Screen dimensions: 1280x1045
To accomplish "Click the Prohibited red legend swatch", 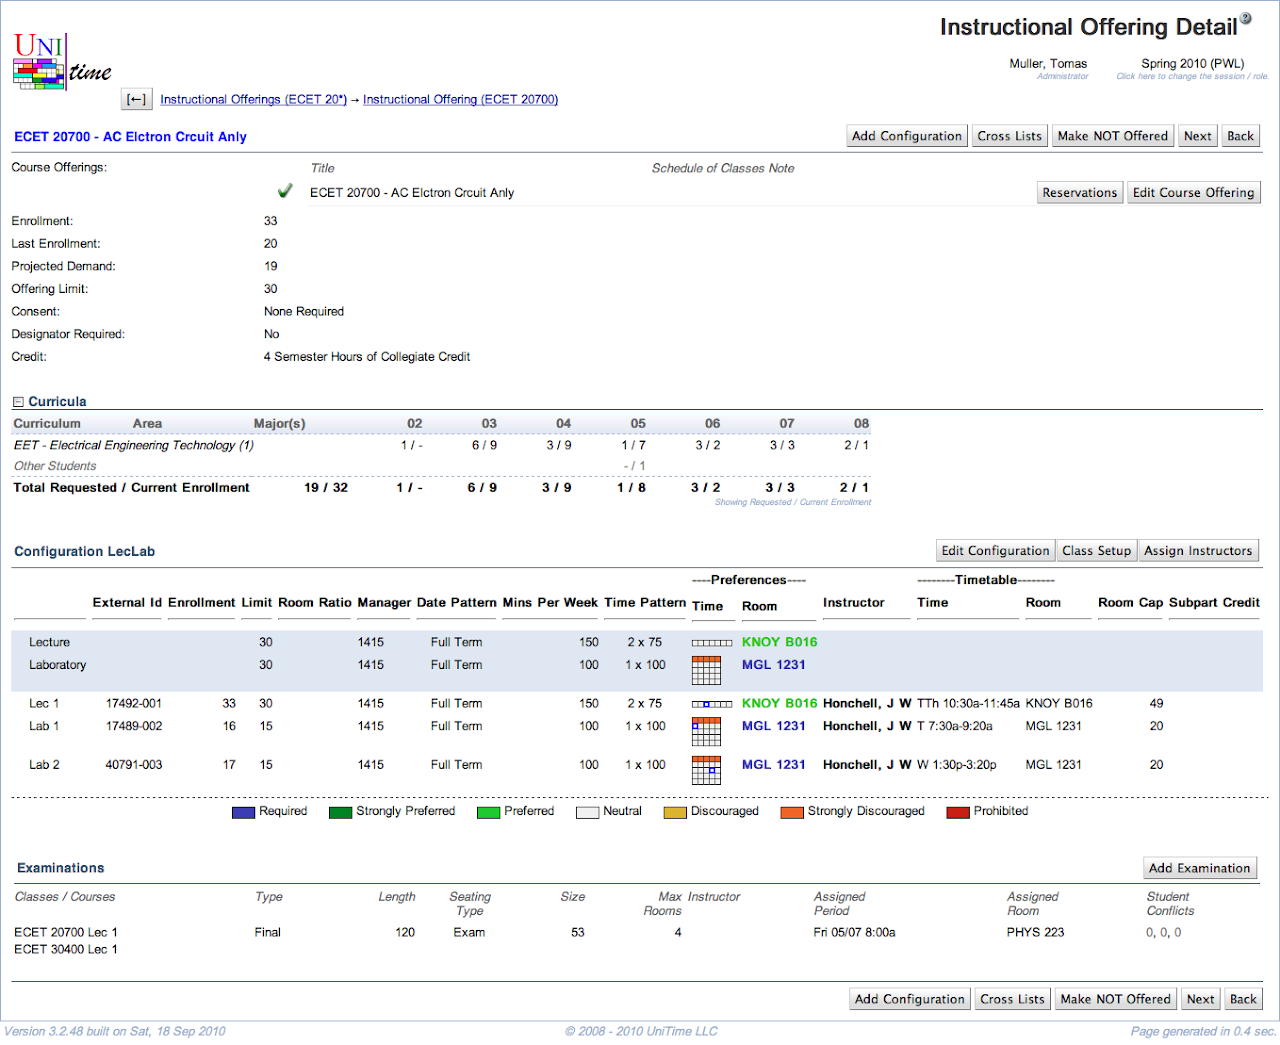I will [x=958, y=812].
